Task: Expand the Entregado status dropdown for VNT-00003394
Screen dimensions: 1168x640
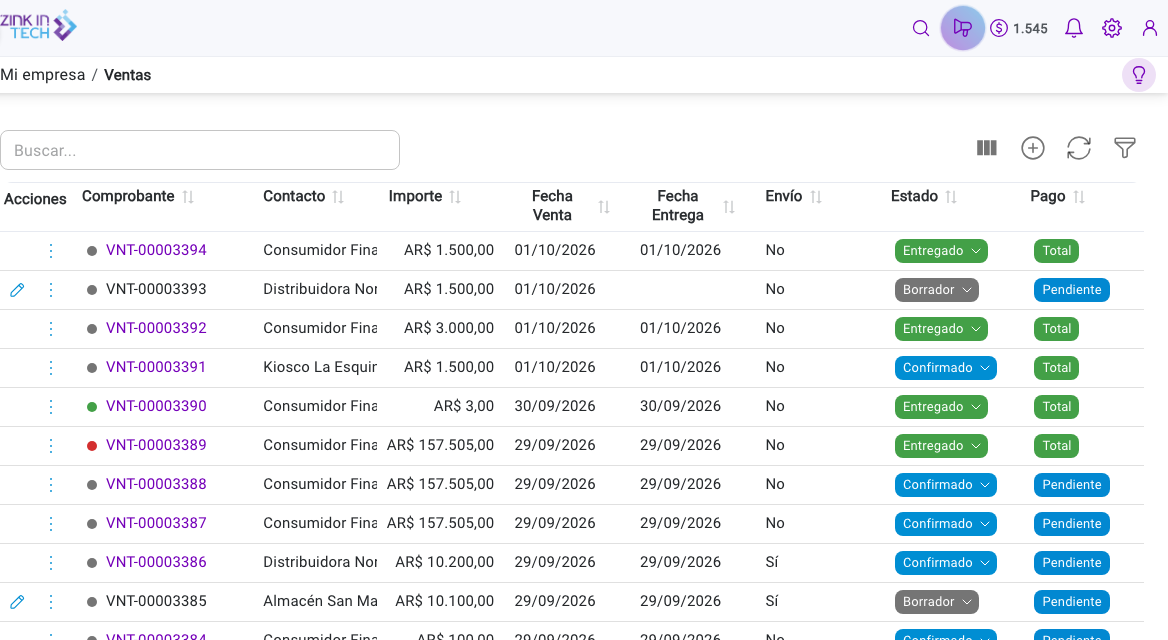Action: pyautogui.click(x=941, y=251)
